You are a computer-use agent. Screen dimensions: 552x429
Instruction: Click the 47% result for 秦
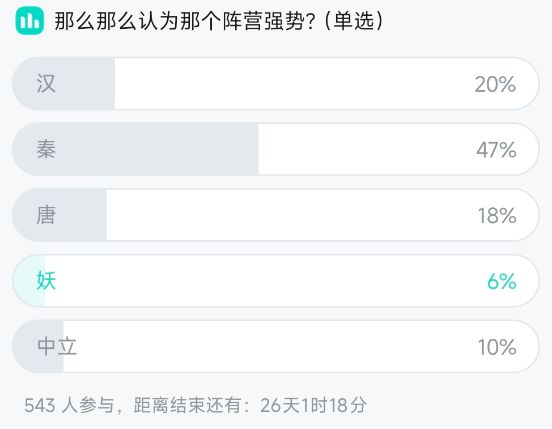(496, 150)
